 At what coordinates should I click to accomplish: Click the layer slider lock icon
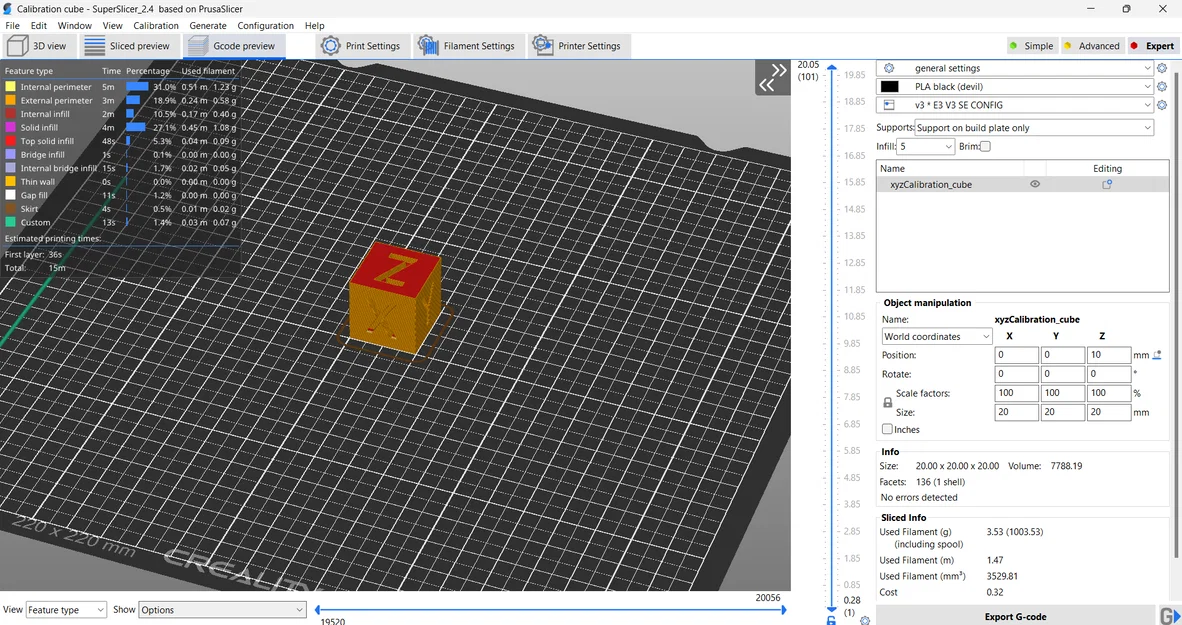831,620
